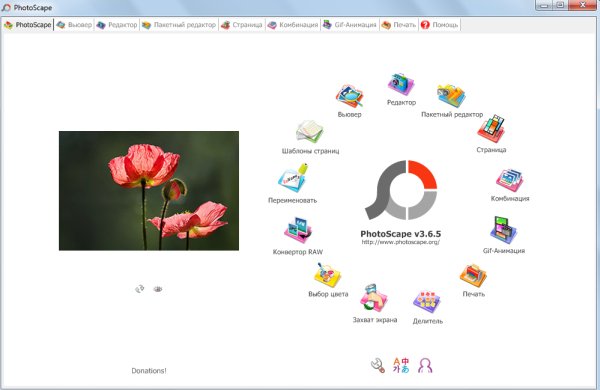Switch to the Пакетный редактор tab
Image resolution: width=600 pixels, height=390 pixels.
tap(179, 25)
